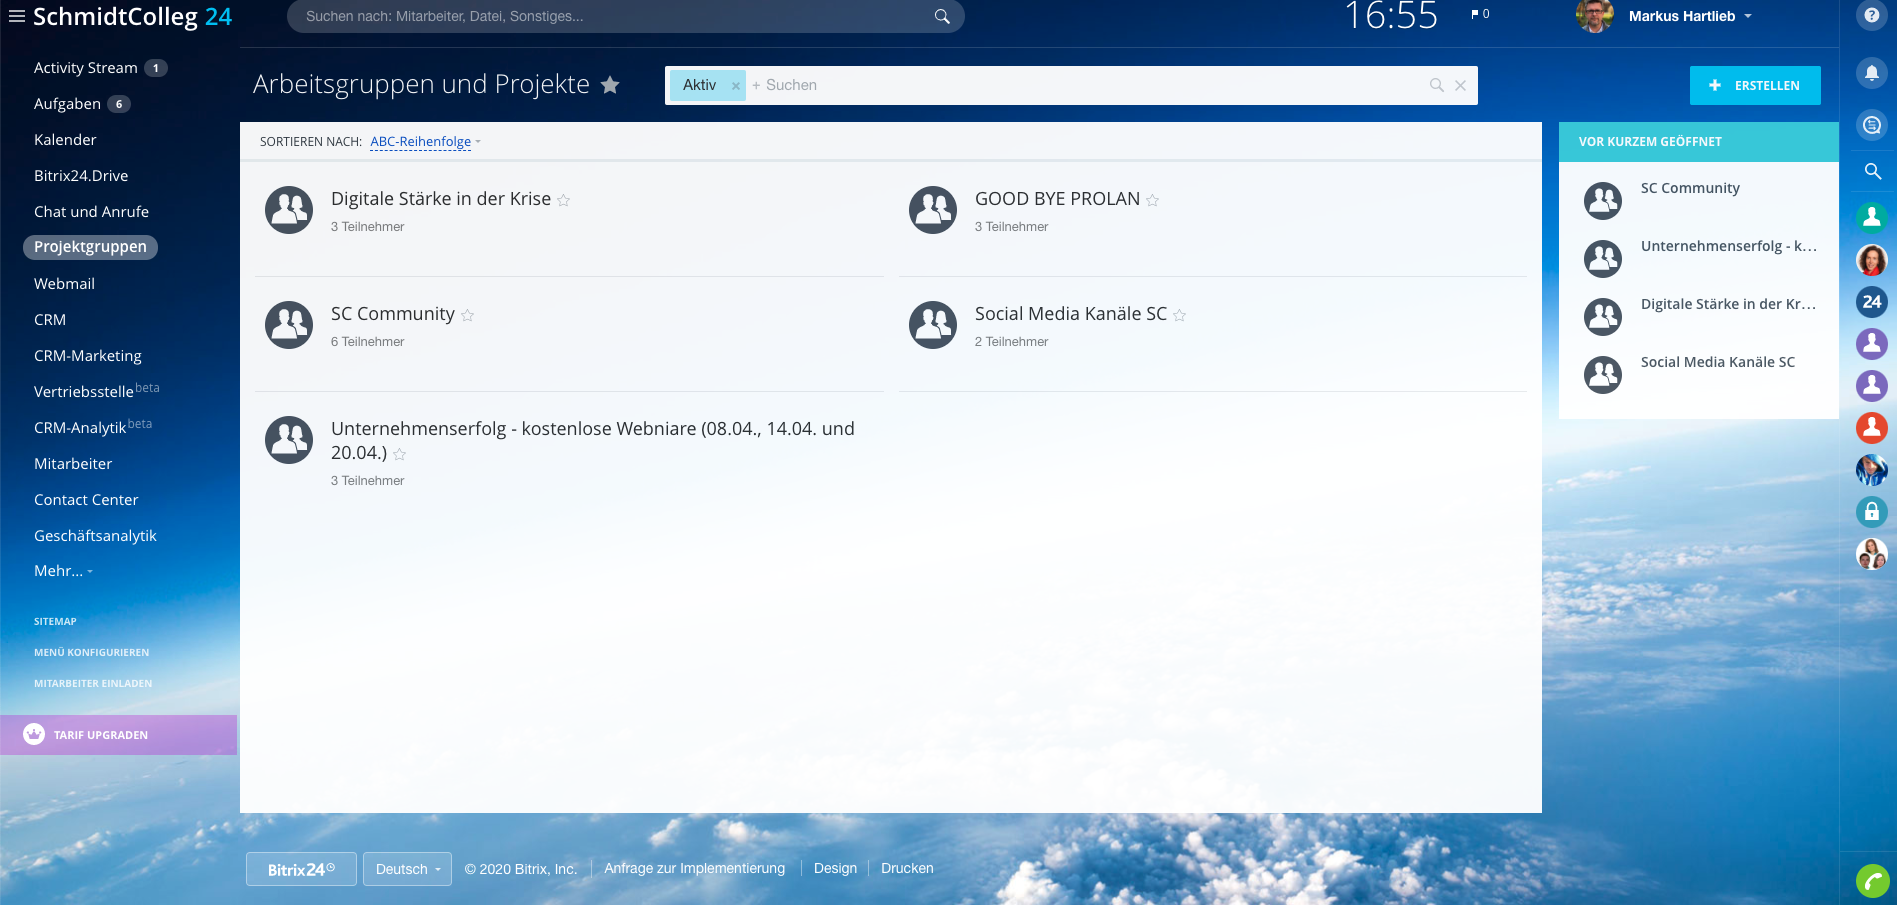
Task: Expand the Mehr... menu in sidebar
Action: point(63,571)
